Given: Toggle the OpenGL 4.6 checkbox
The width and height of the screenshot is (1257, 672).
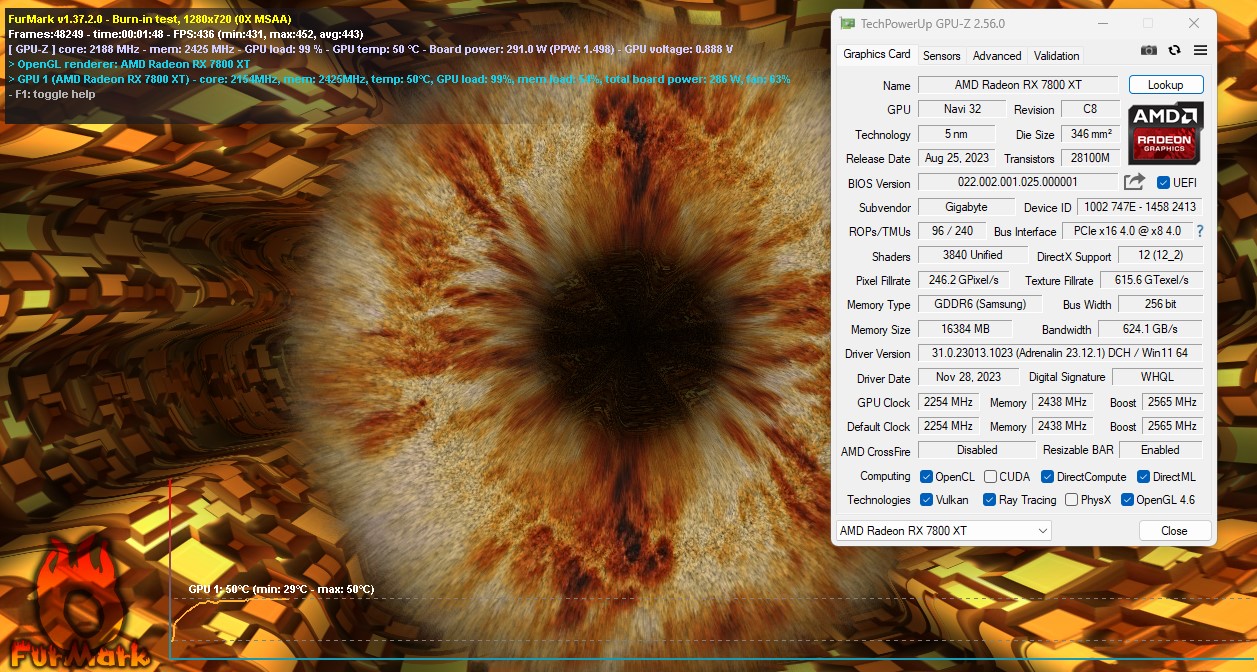Looking at the screenshot, I should [1127, 500].
